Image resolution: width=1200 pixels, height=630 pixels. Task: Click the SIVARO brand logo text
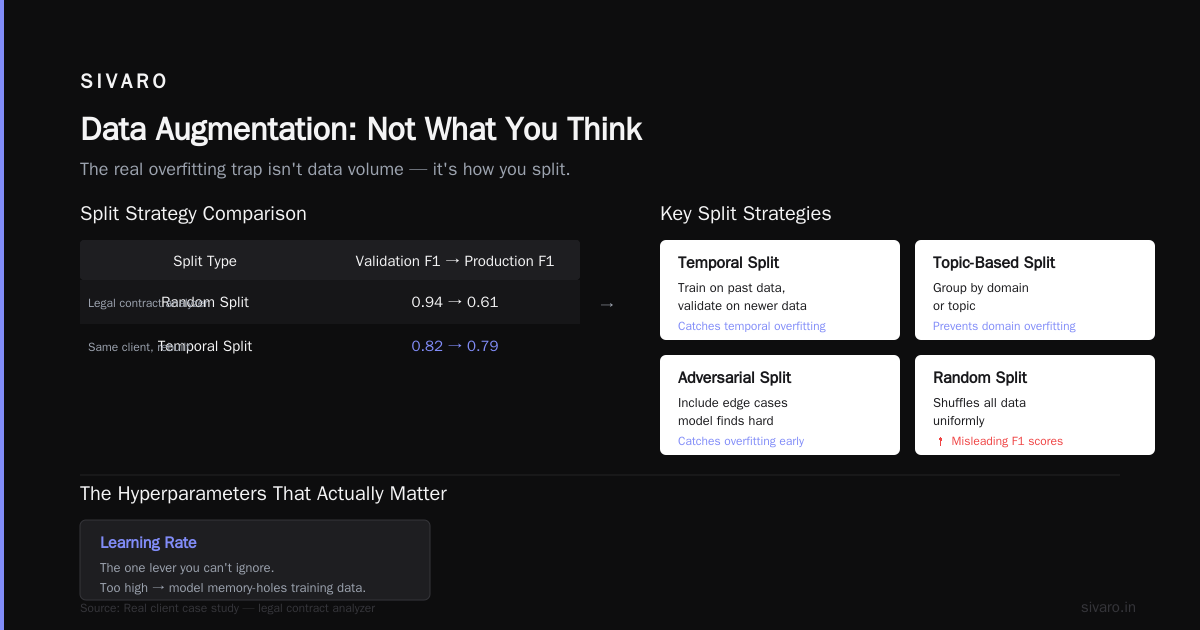(124, 82)
